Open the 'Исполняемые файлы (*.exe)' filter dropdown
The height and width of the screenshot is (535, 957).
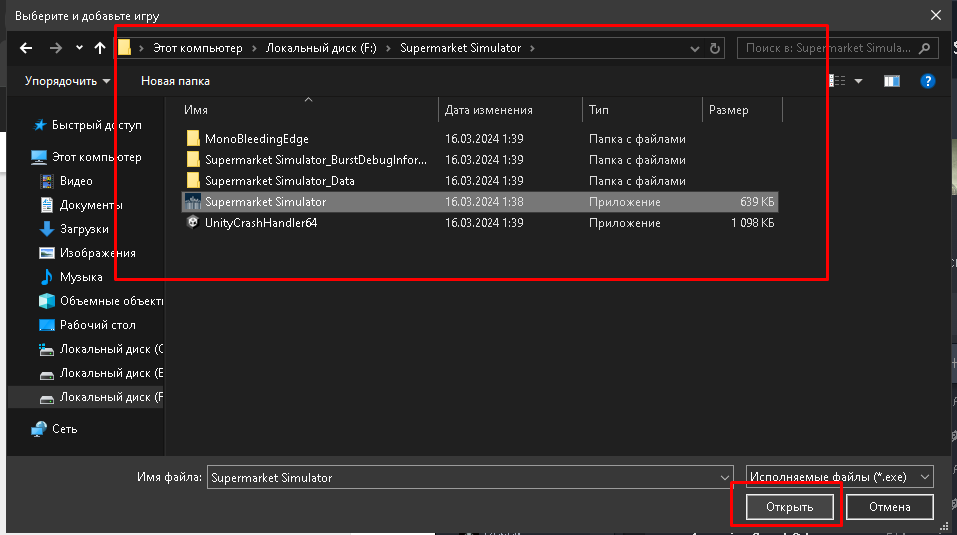point(839,476)
